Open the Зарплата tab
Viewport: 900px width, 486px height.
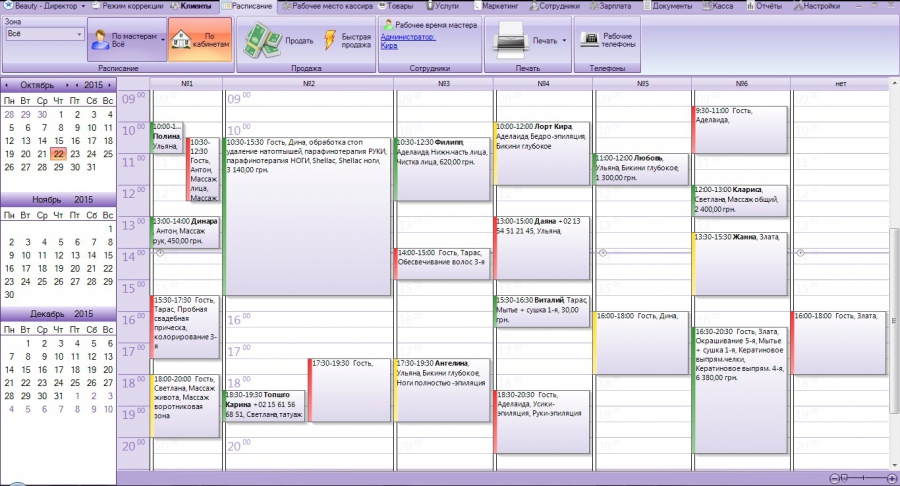point(611,6)
